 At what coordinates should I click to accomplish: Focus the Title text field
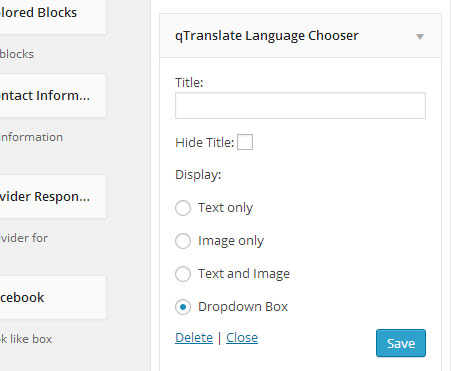coord(300,105)
